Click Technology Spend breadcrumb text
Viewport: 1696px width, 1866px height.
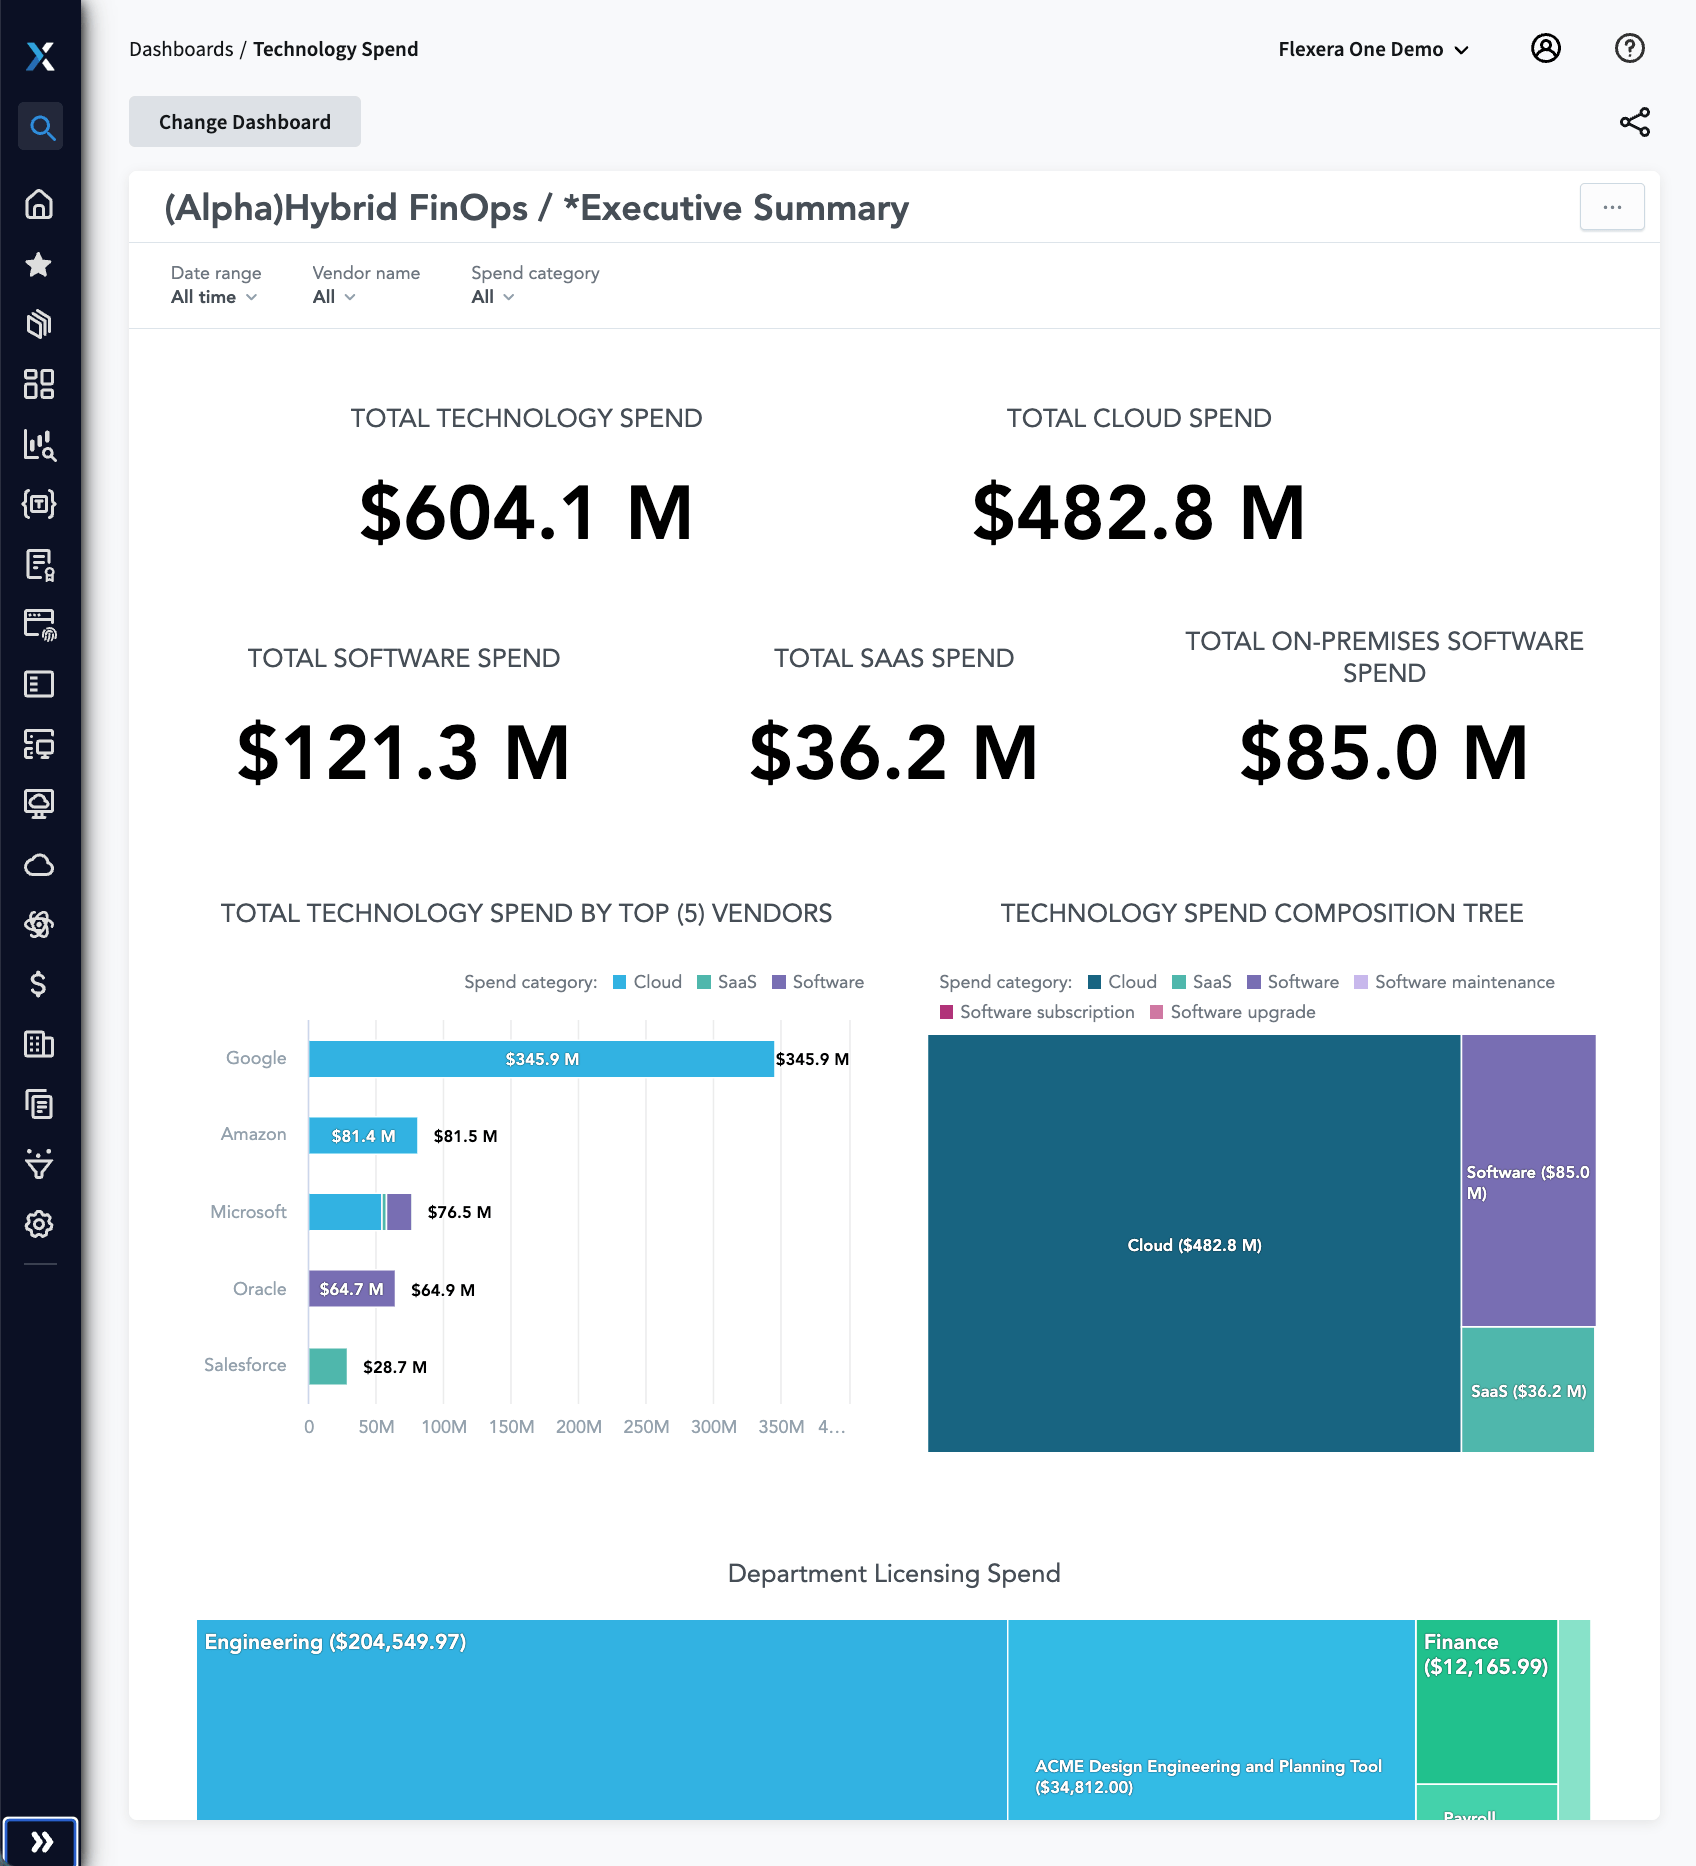[x=336, y=49]
